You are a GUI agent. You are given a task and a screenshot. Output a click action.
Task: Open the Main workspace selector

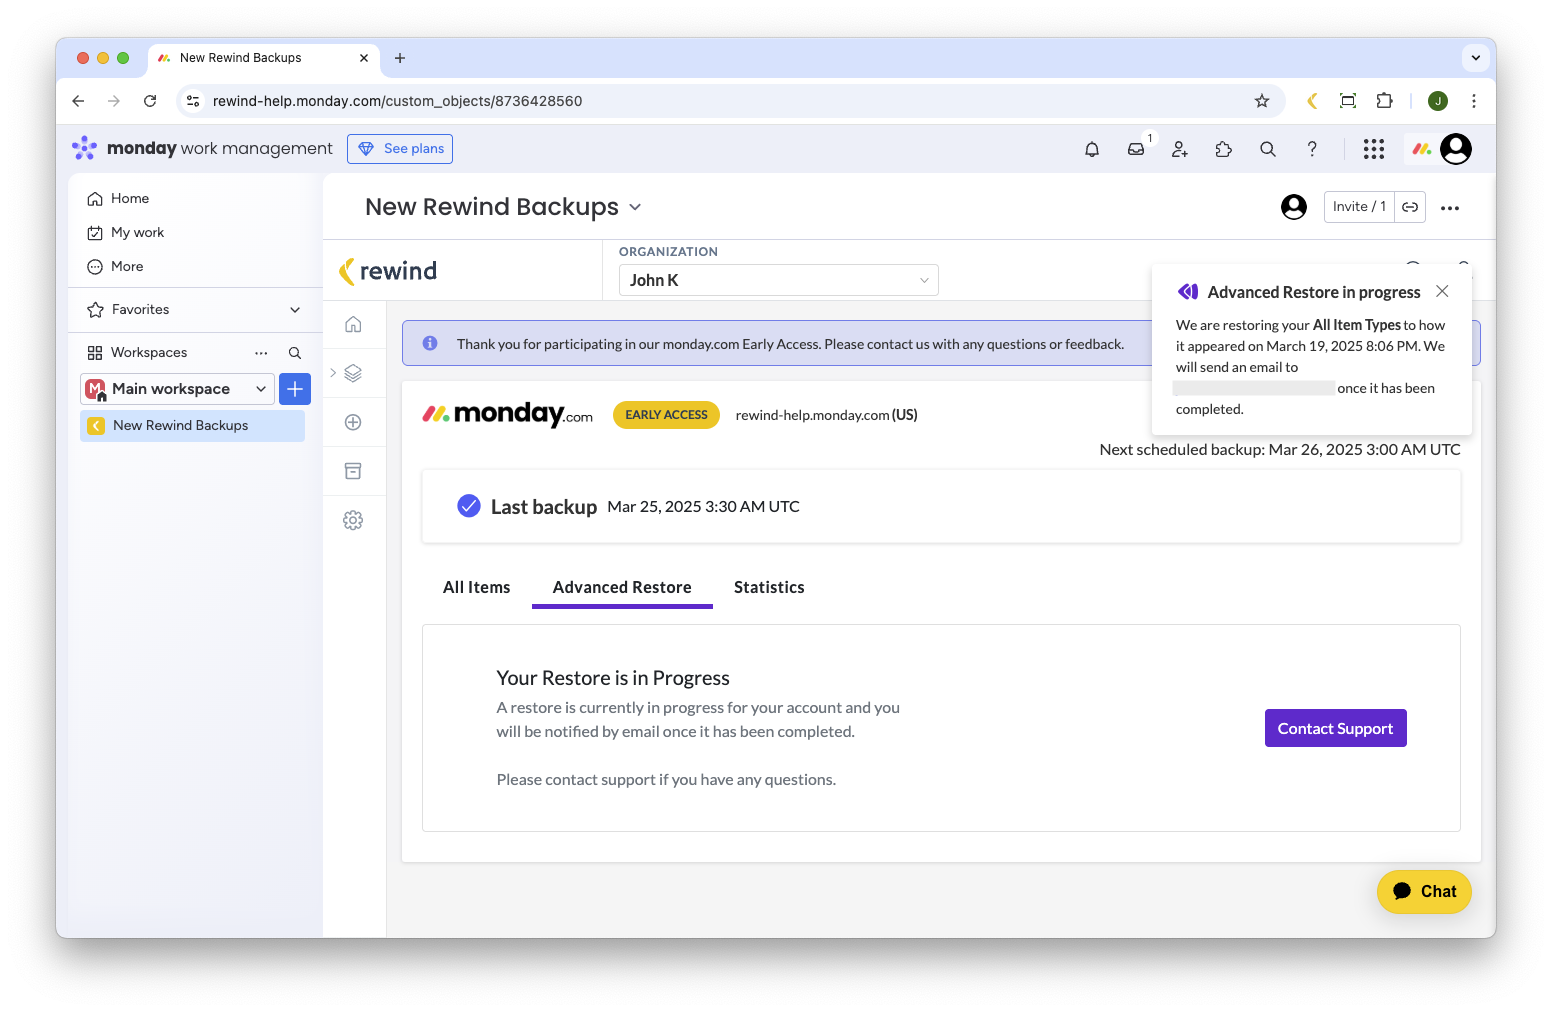click(x=177, y=389)
